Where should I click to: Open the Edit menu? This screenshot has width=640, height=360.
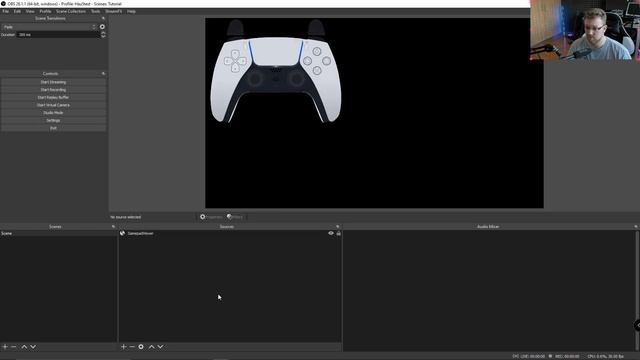pos(17,11)
